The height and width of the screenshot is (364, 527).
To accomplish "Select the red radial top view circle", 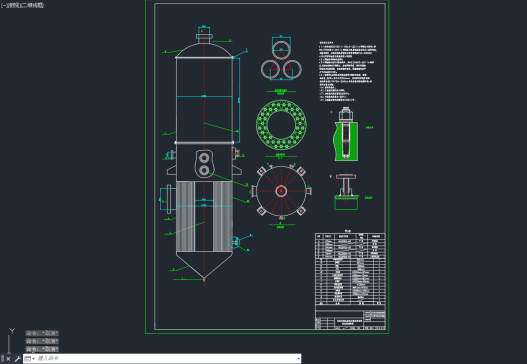I will tap(281, 191).
